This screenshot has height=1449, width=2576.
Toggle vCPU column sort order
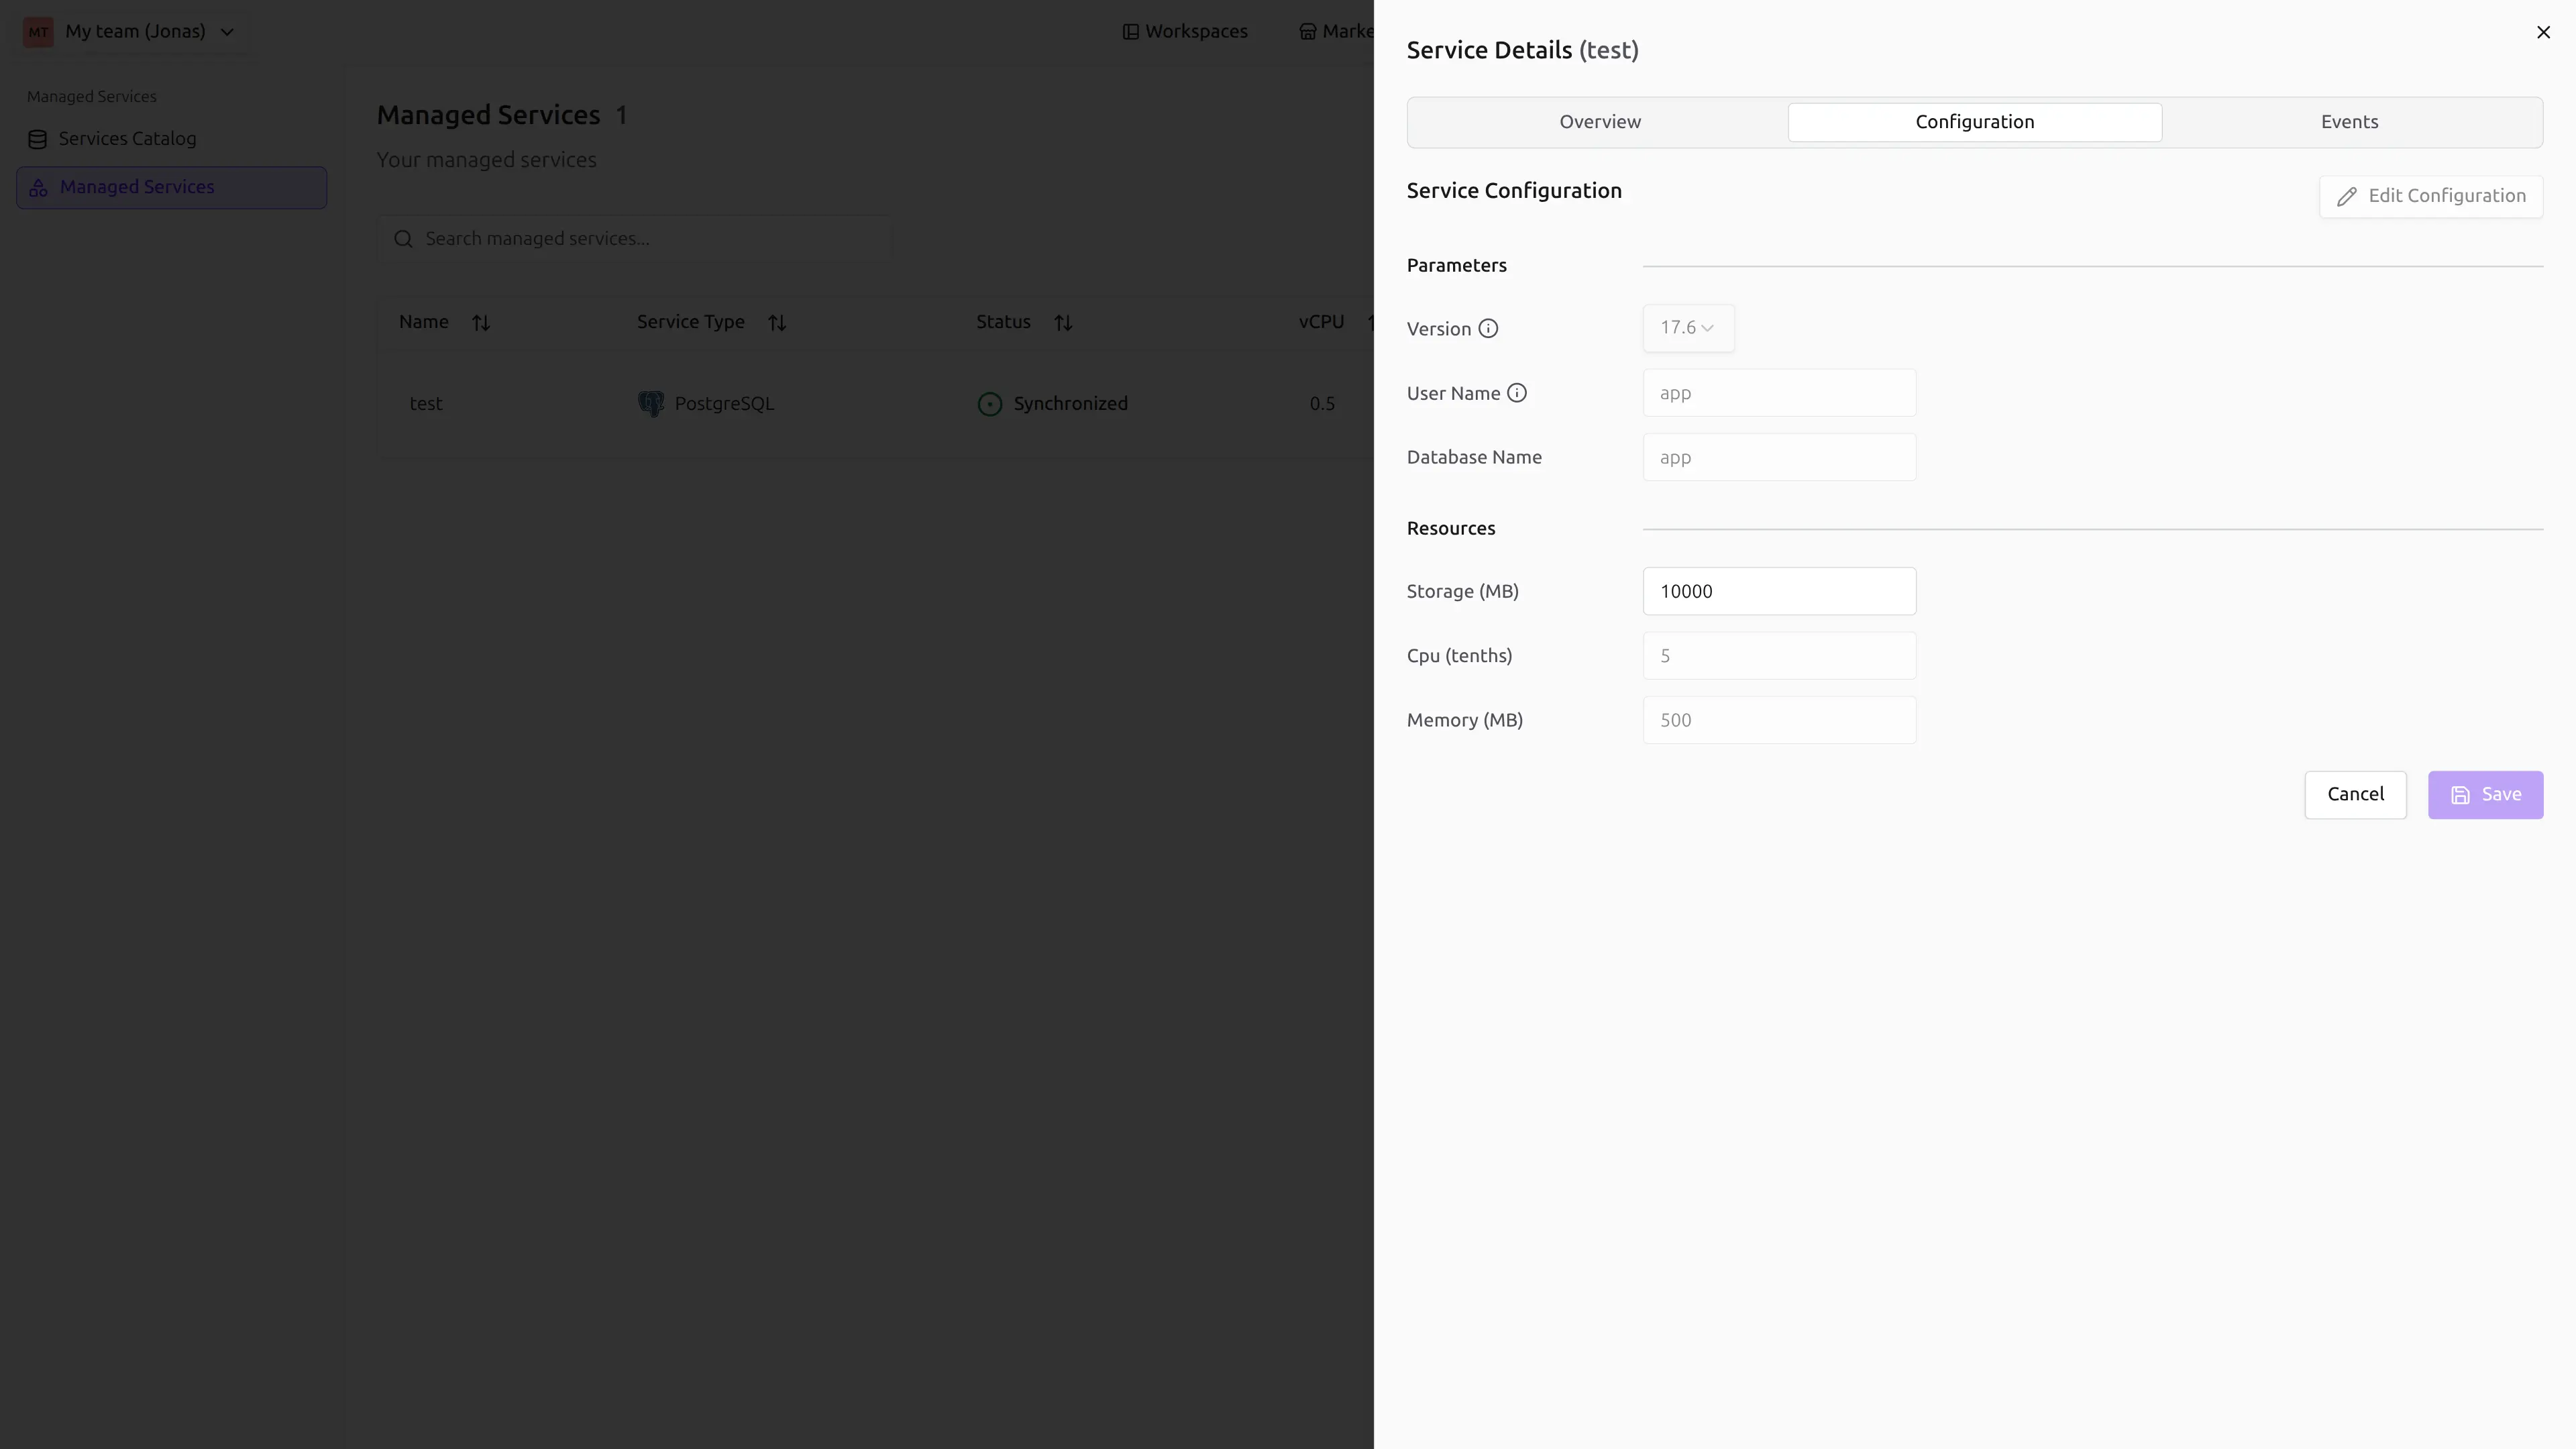coord(1371,322)
